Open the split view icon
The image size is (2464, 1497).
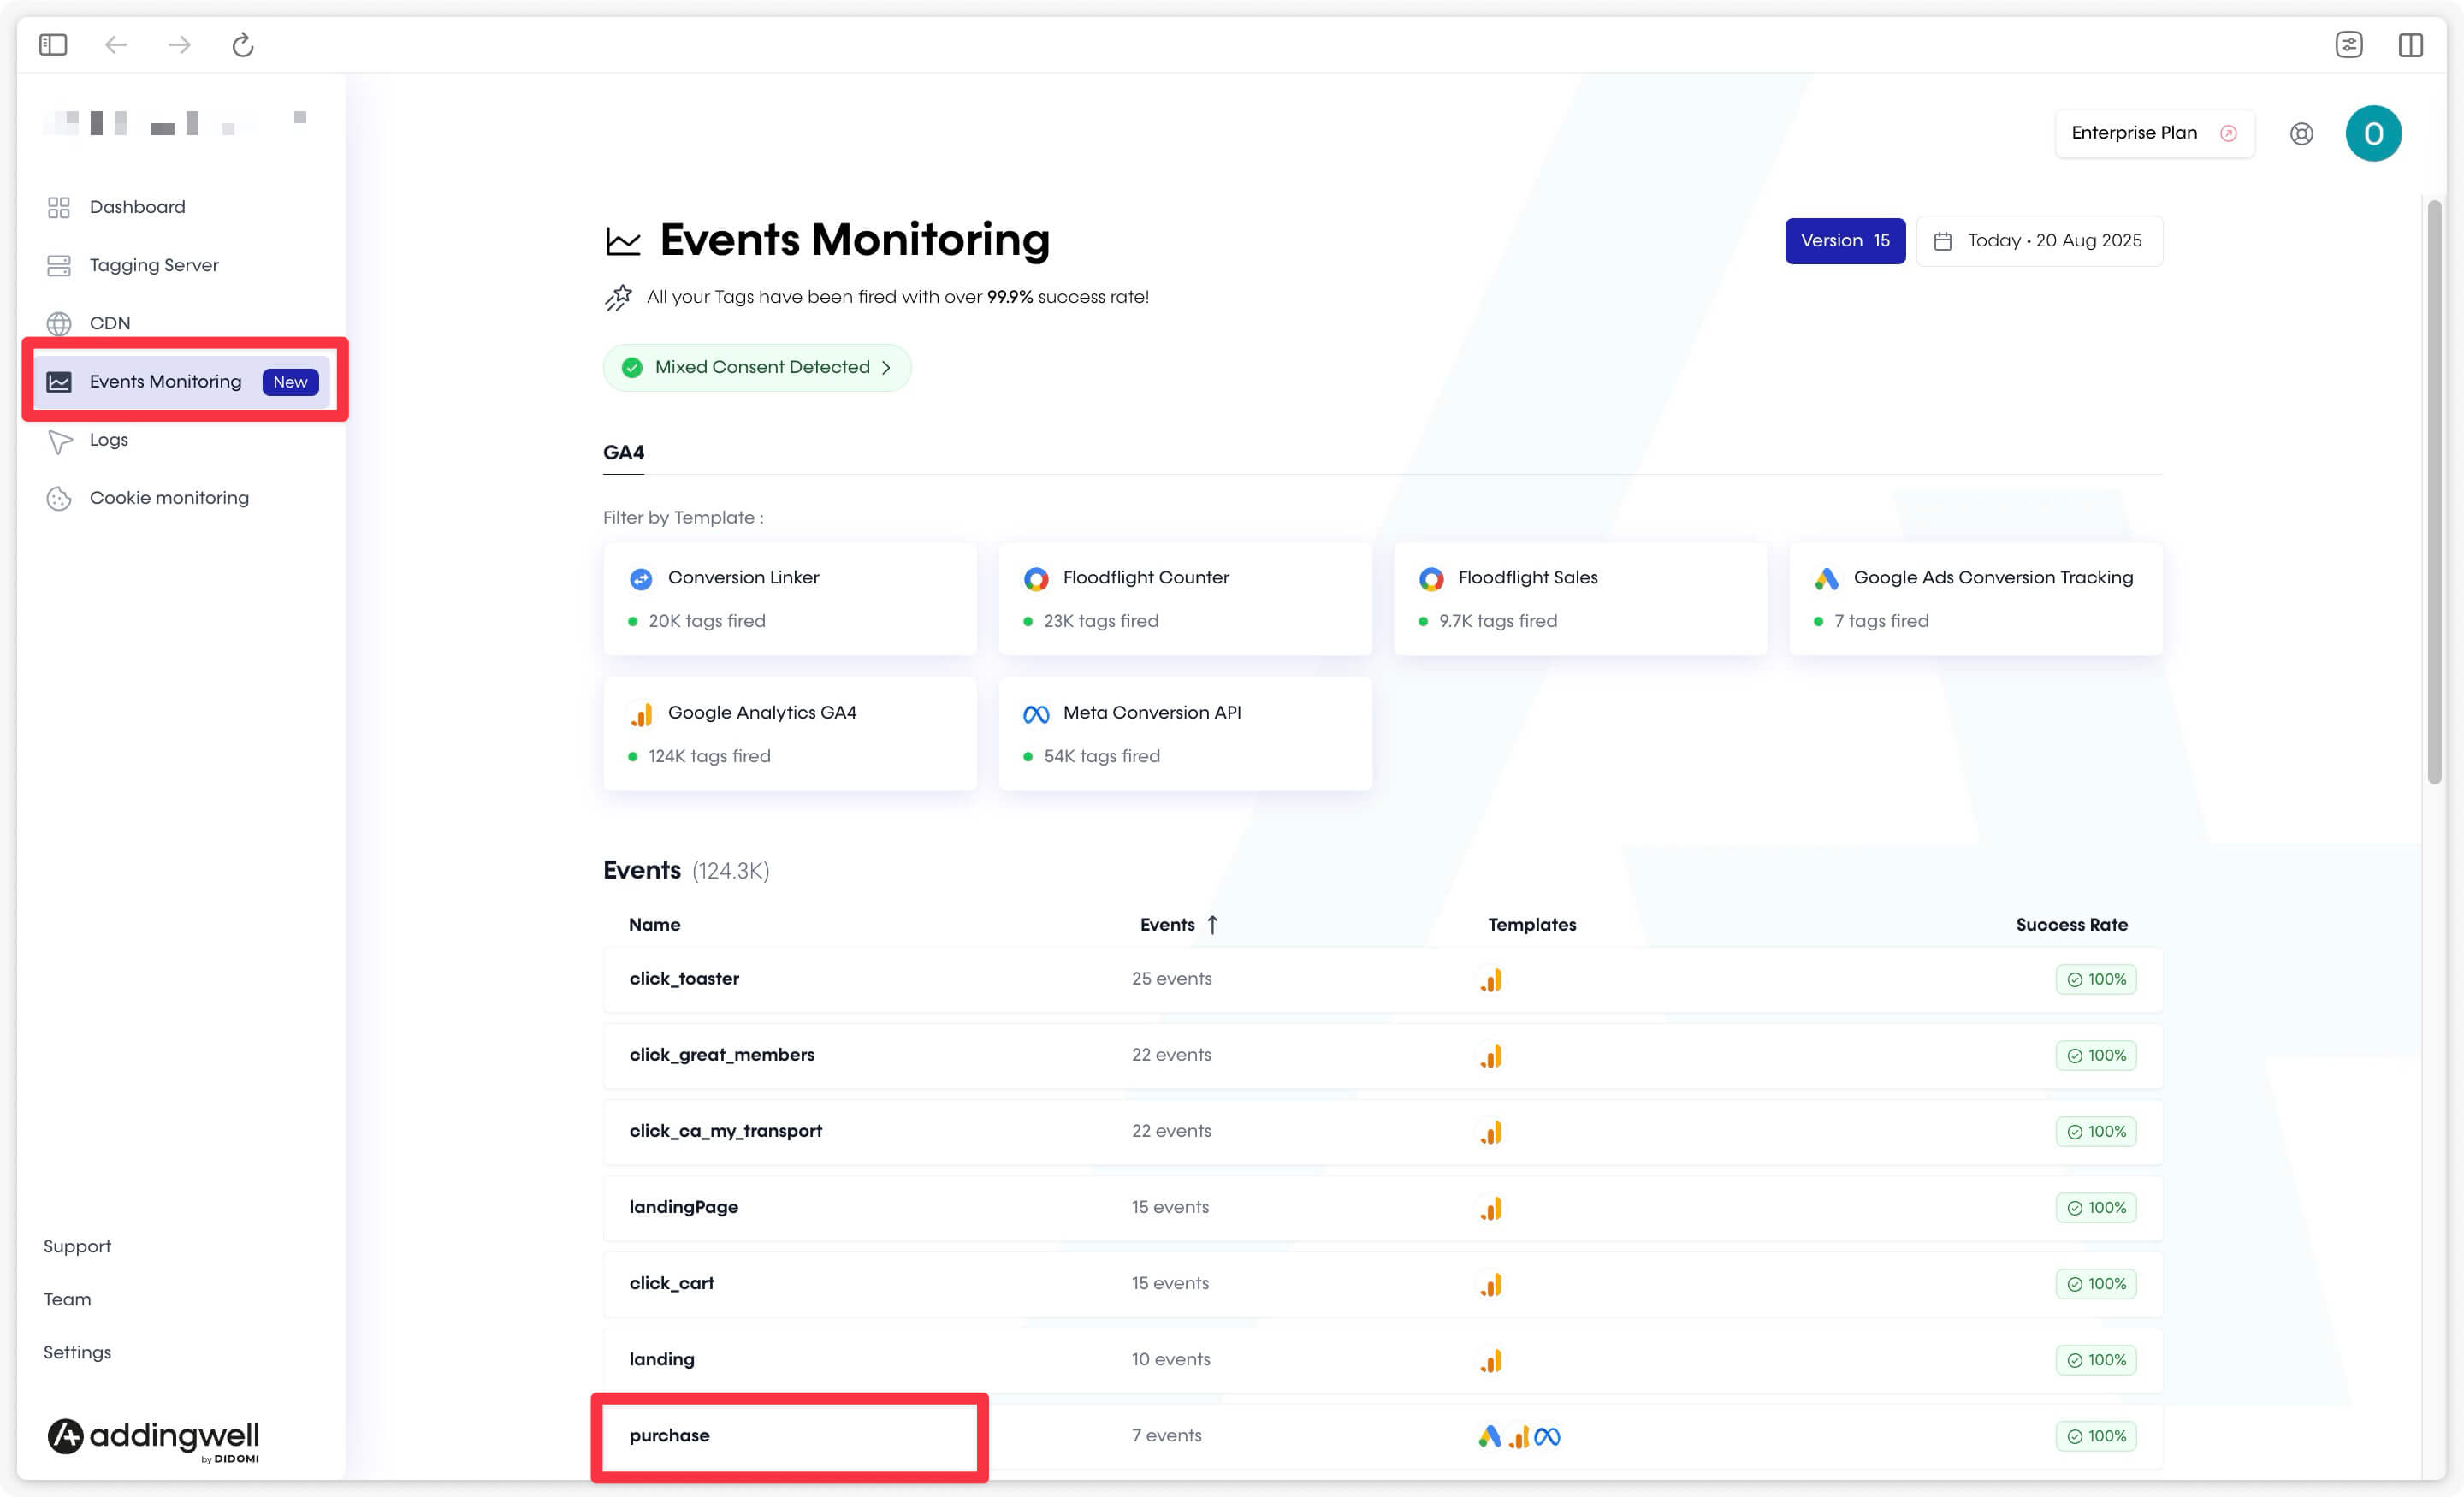pyautogui.click(x=2410, y=45)
